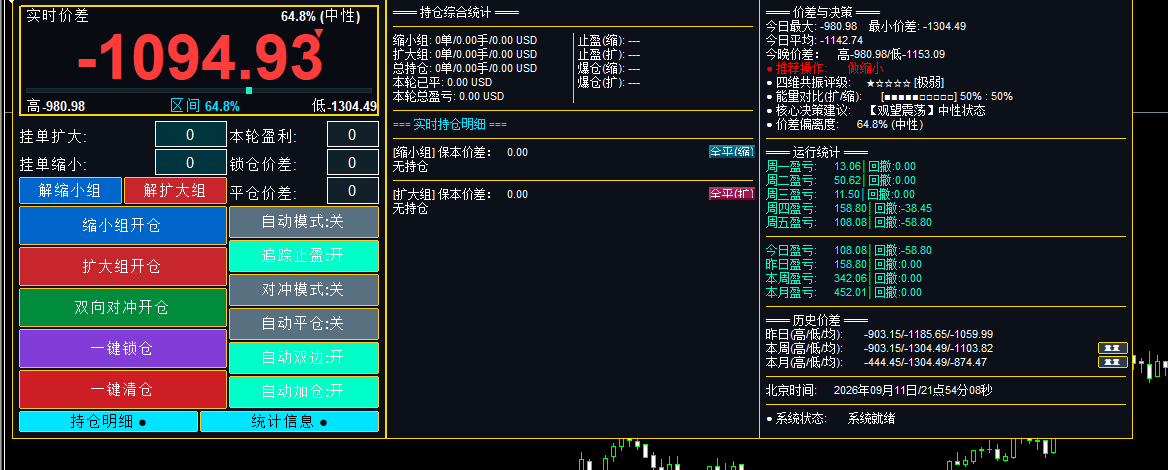The height and width of the screenshot is (470, 1168).
Task: Click the 扩大组: 0单/0.00手/0.00 USD row
Action: tap(465, 54)
